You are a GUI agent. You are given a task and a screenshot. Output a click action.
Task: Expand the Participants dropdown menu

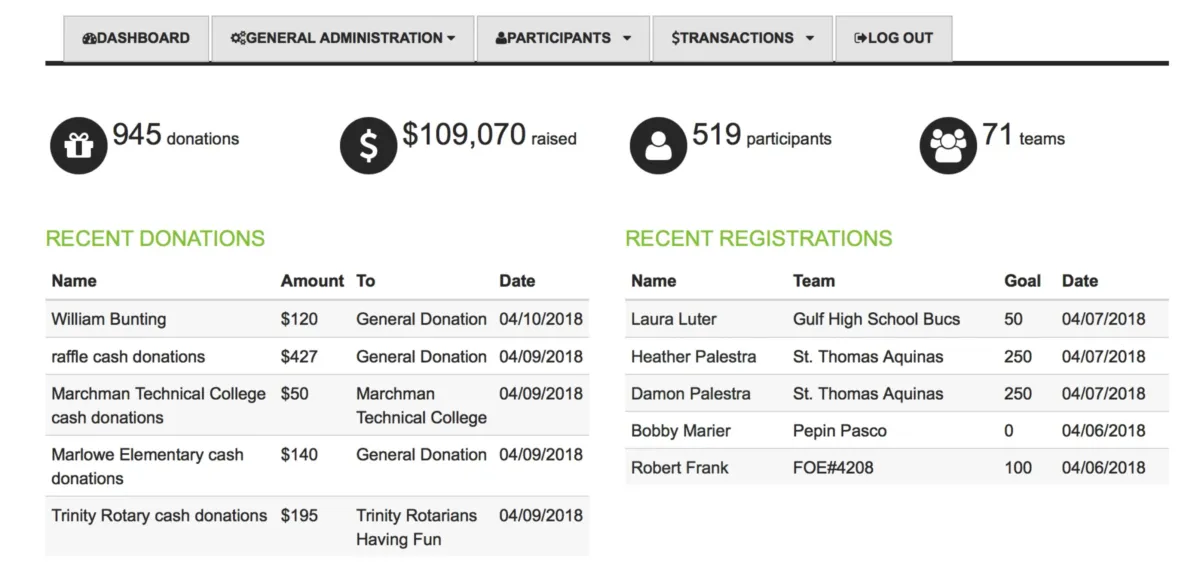click(563, 38)
